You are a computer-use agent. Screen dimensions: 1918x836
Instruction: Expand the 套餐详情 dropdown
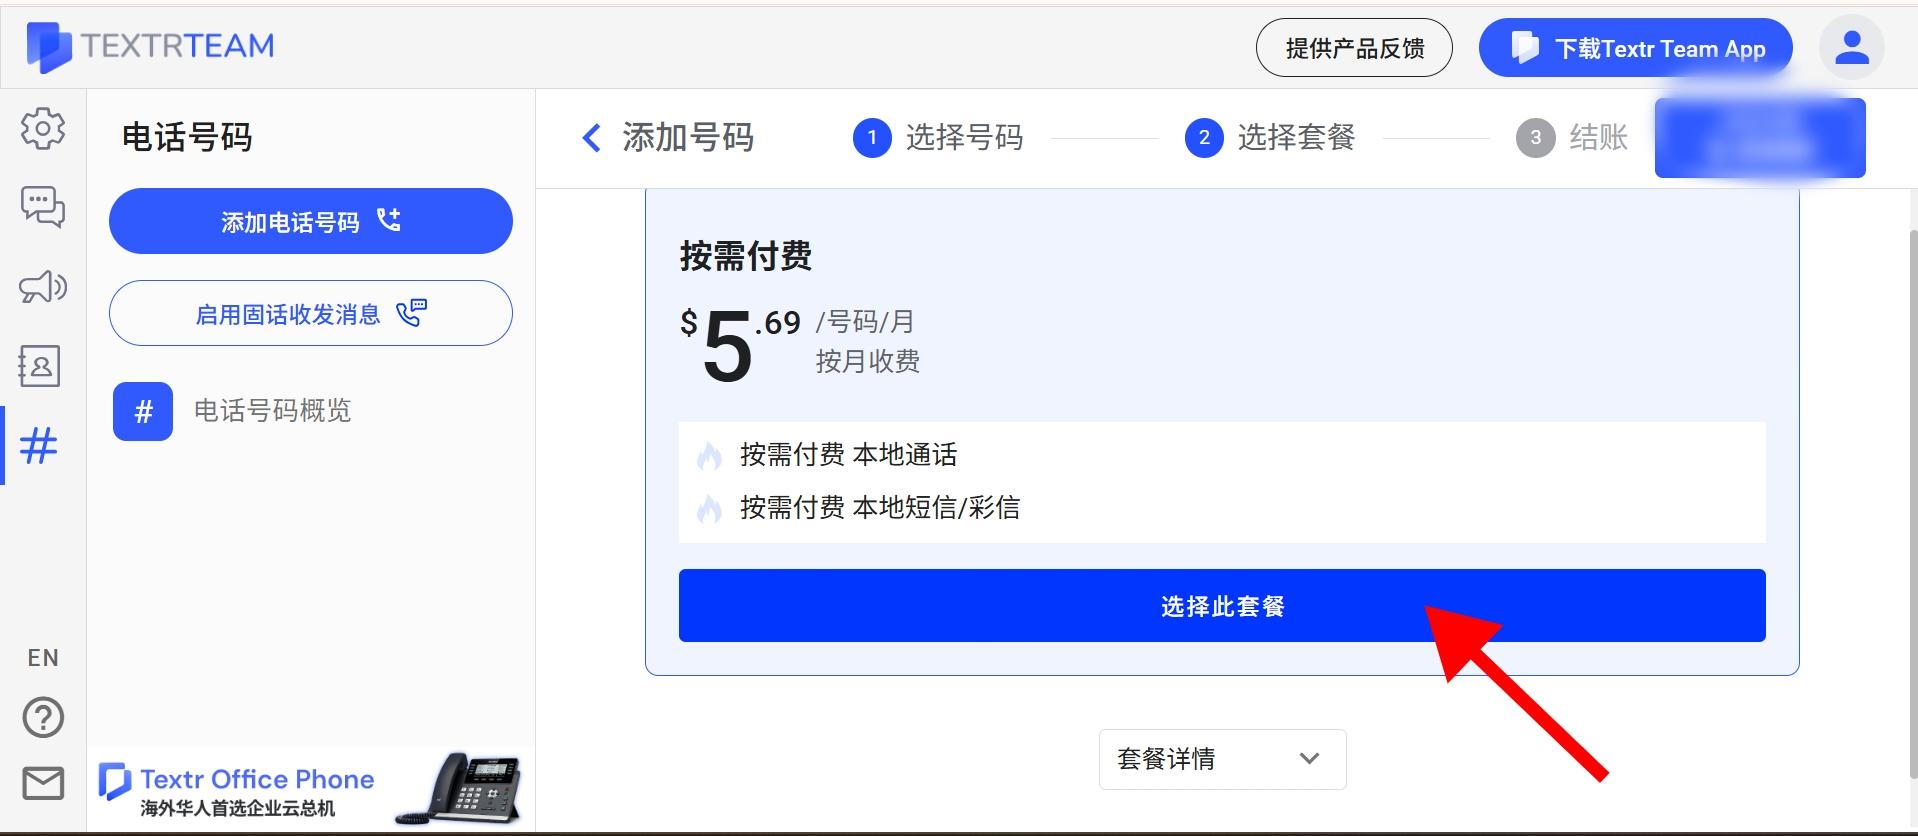pyautogui.click(x=1220, y=759)
